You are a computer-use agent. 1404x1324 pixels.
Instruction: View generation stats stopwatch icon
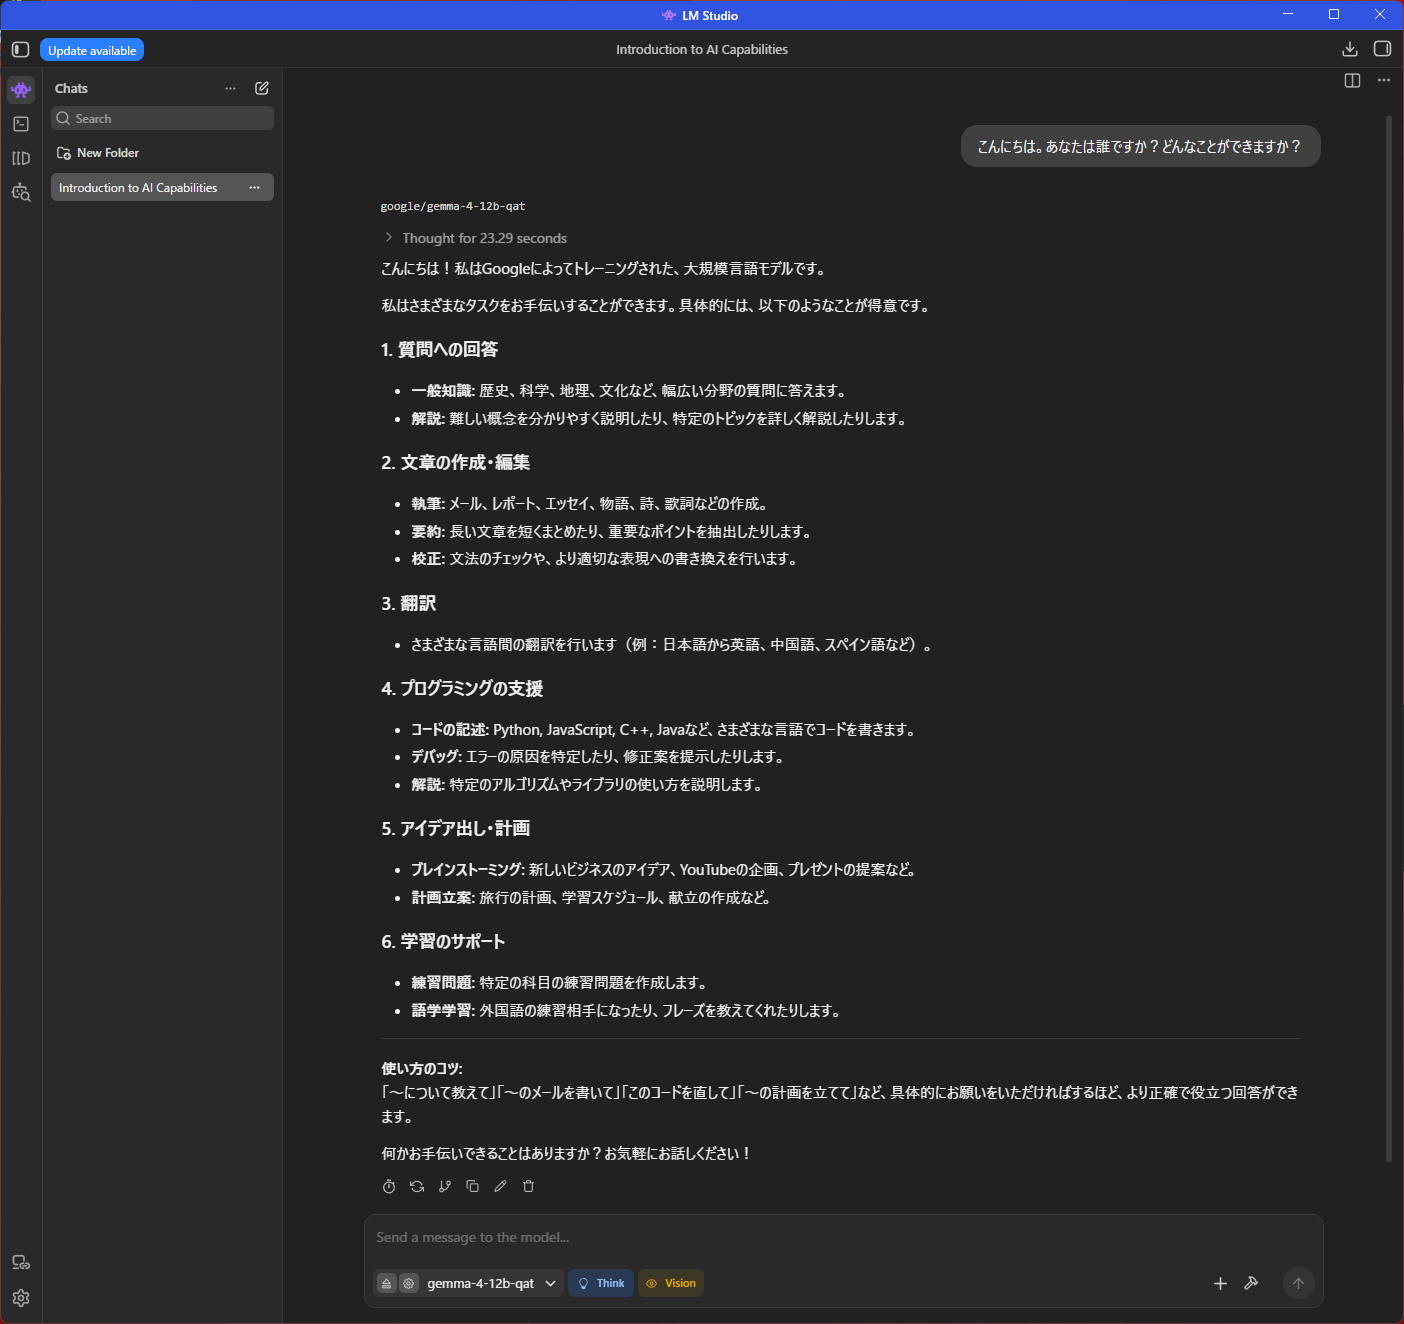(x=389, y=1186)
